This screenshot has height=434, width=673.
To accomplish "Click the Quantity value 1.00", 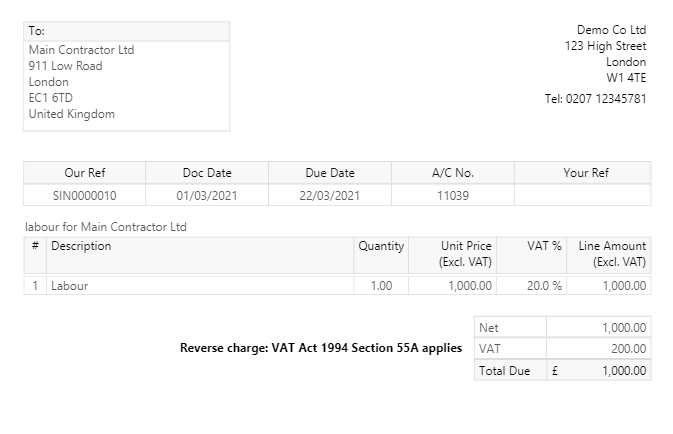I will pos(381,286).
